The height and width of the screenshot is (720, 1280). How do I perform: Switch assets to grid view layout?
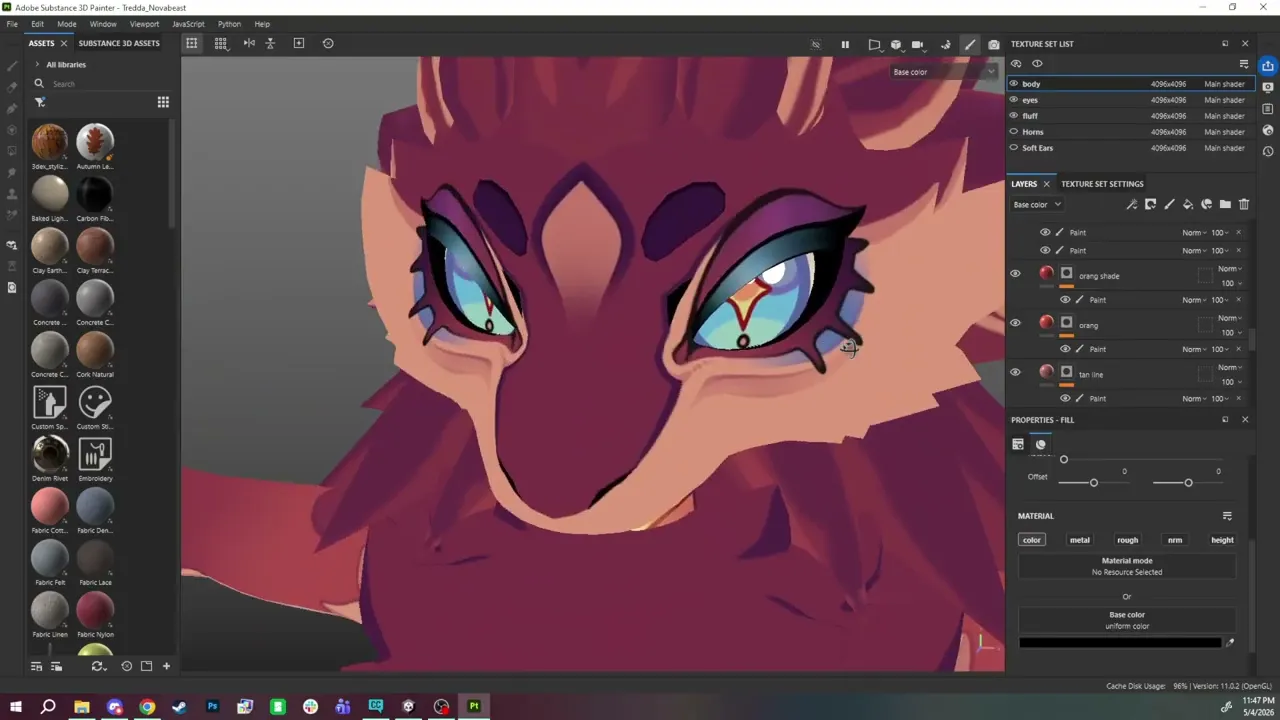click(163, 102)
